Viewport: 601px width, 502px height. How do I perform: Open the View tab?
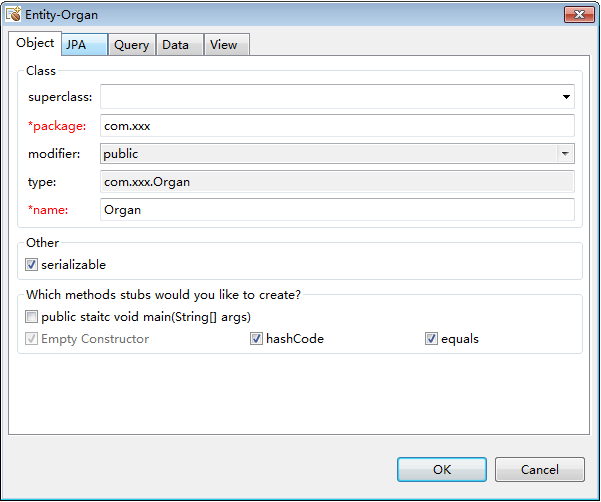(x=227, y=45)
